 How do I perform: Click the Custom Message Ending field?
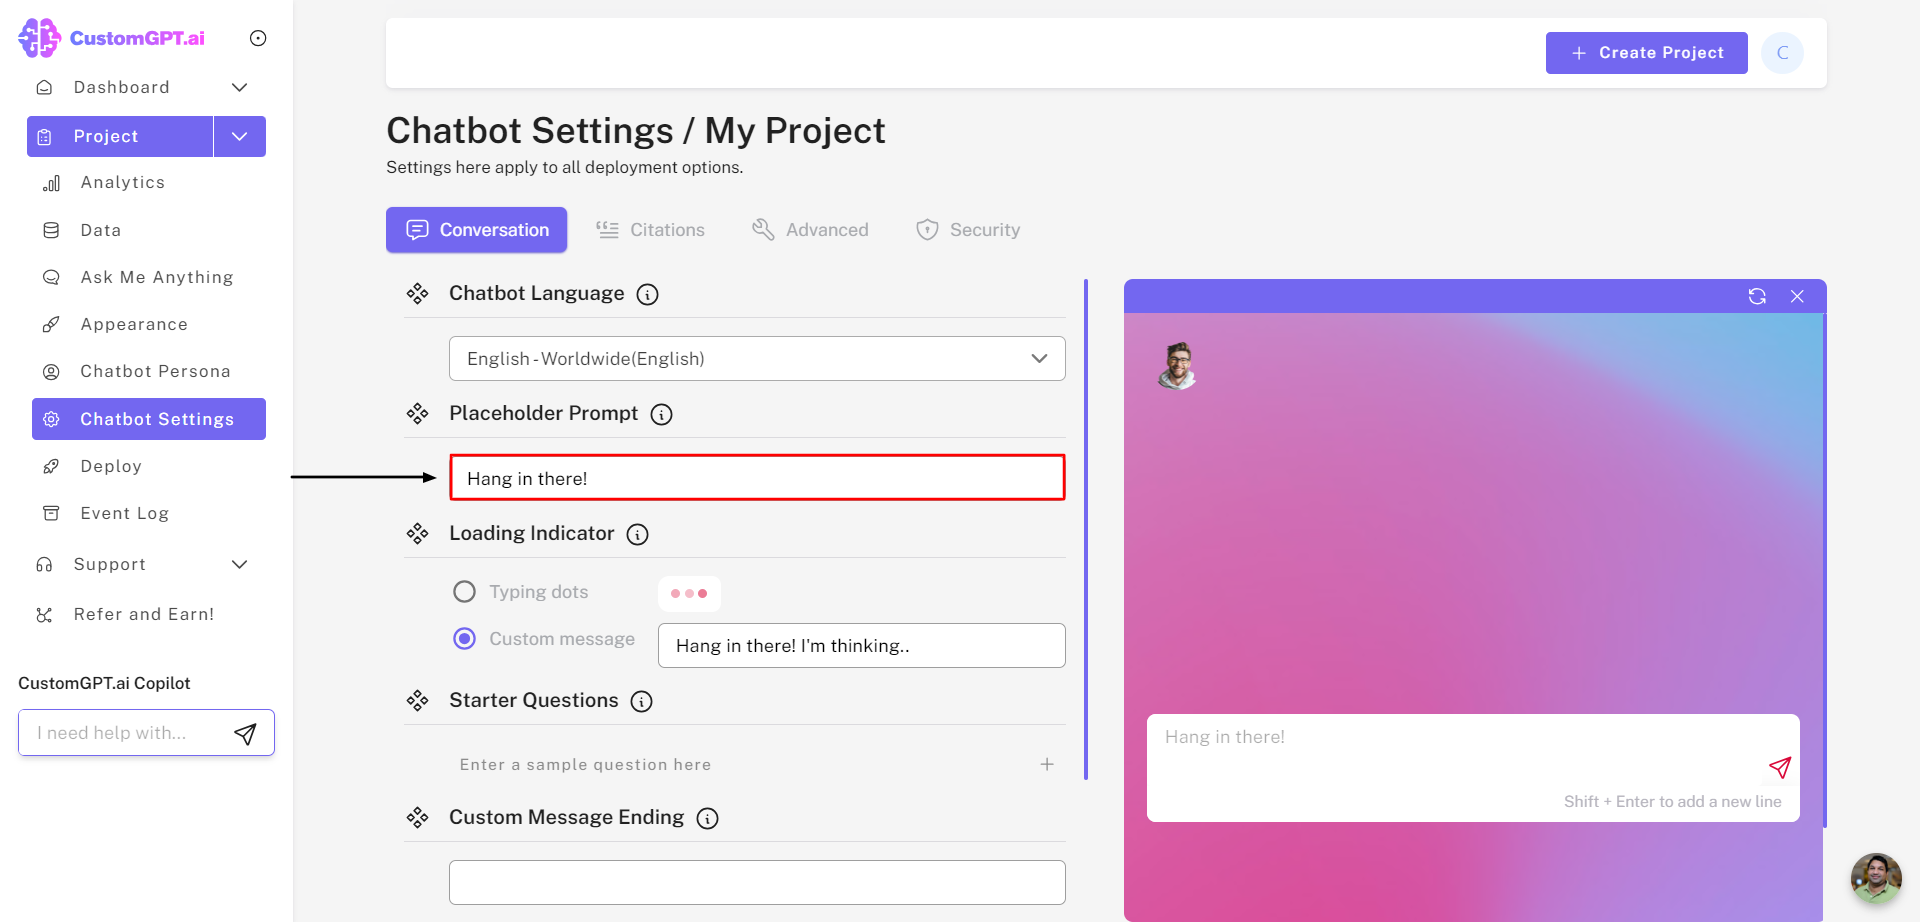coord(757,883)
